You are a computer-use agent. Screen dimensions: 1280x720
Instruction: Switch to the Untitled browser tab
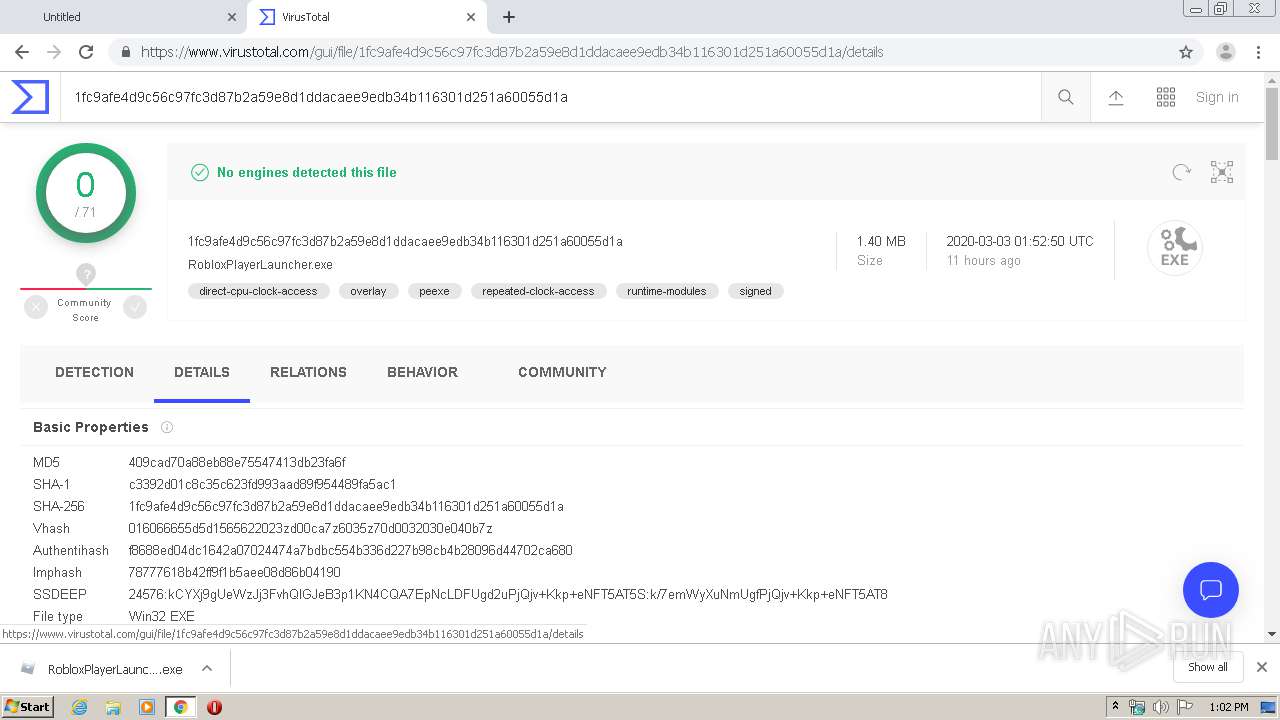point(124,17)
